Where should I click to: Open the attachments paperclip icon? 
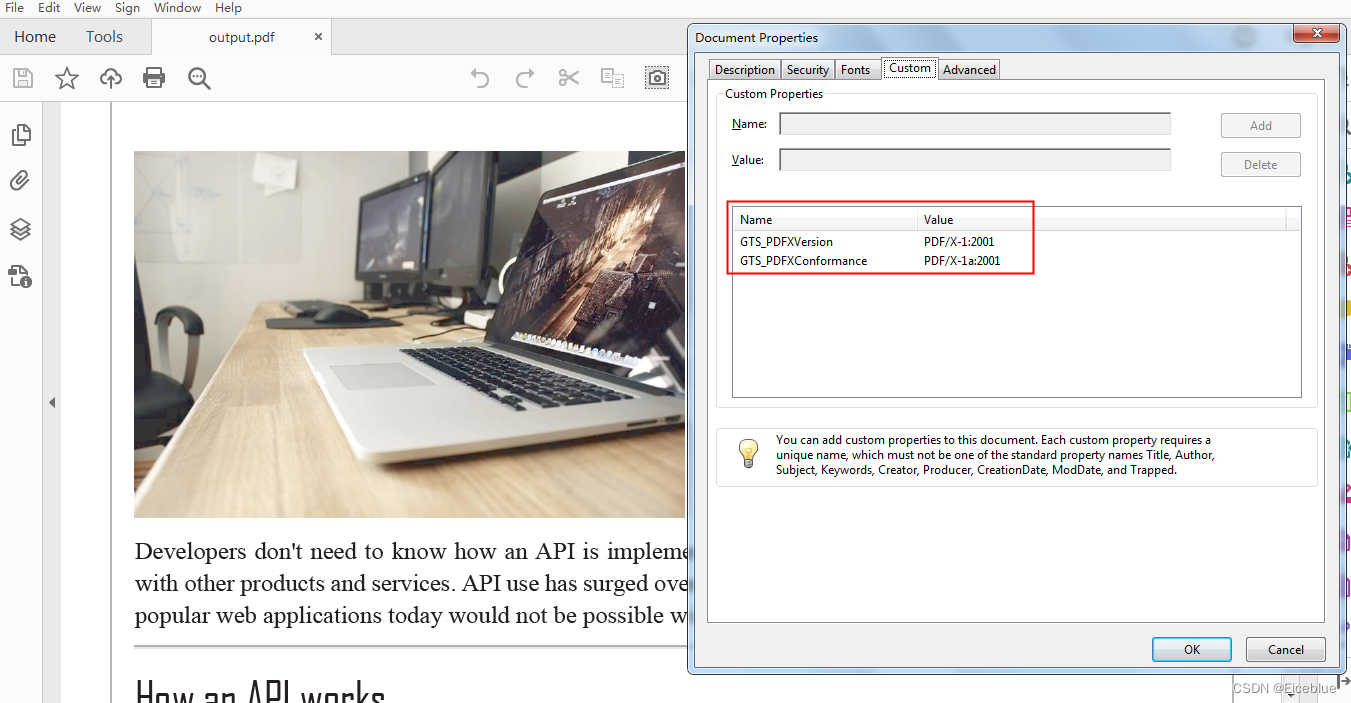[20, 181]
